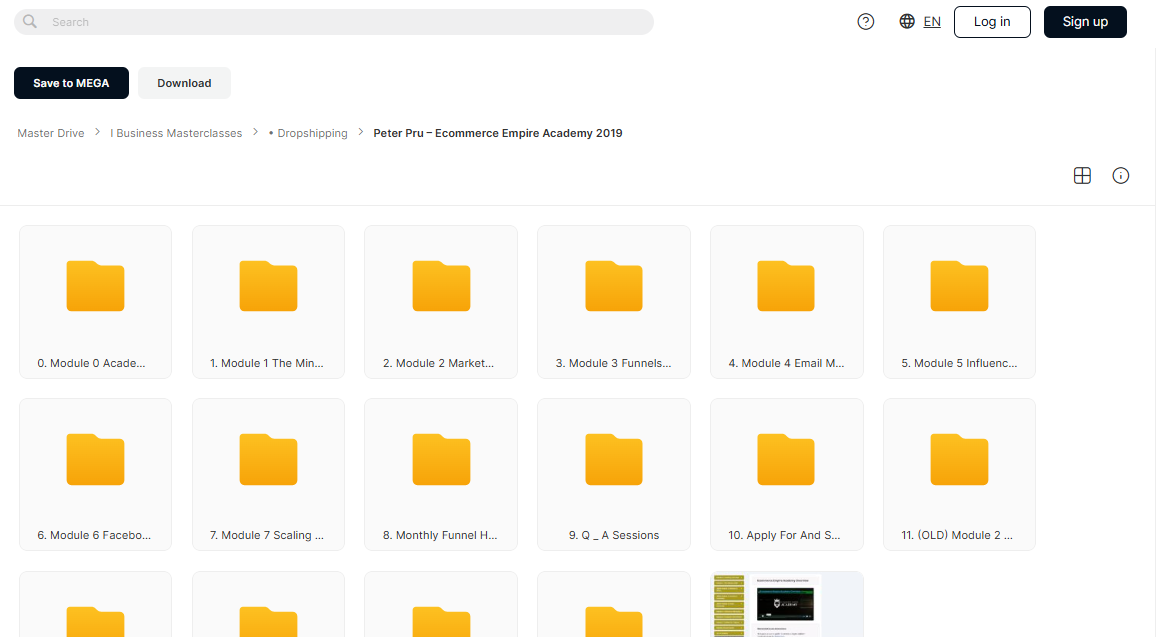Open the help question mark icon
This screenshot has width=1156, height=637.
pos(866,21)
